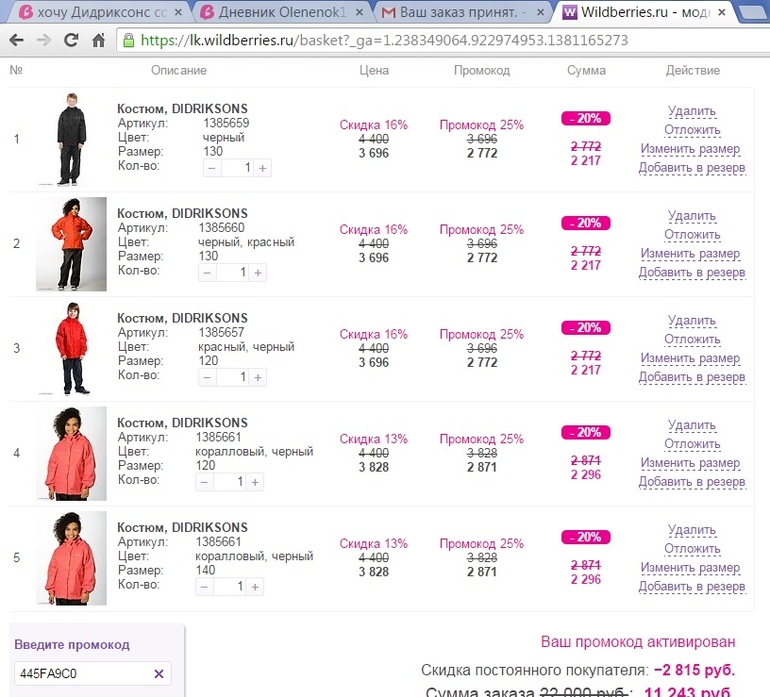Click 'Добавить в резерв' for item 5

692,587
